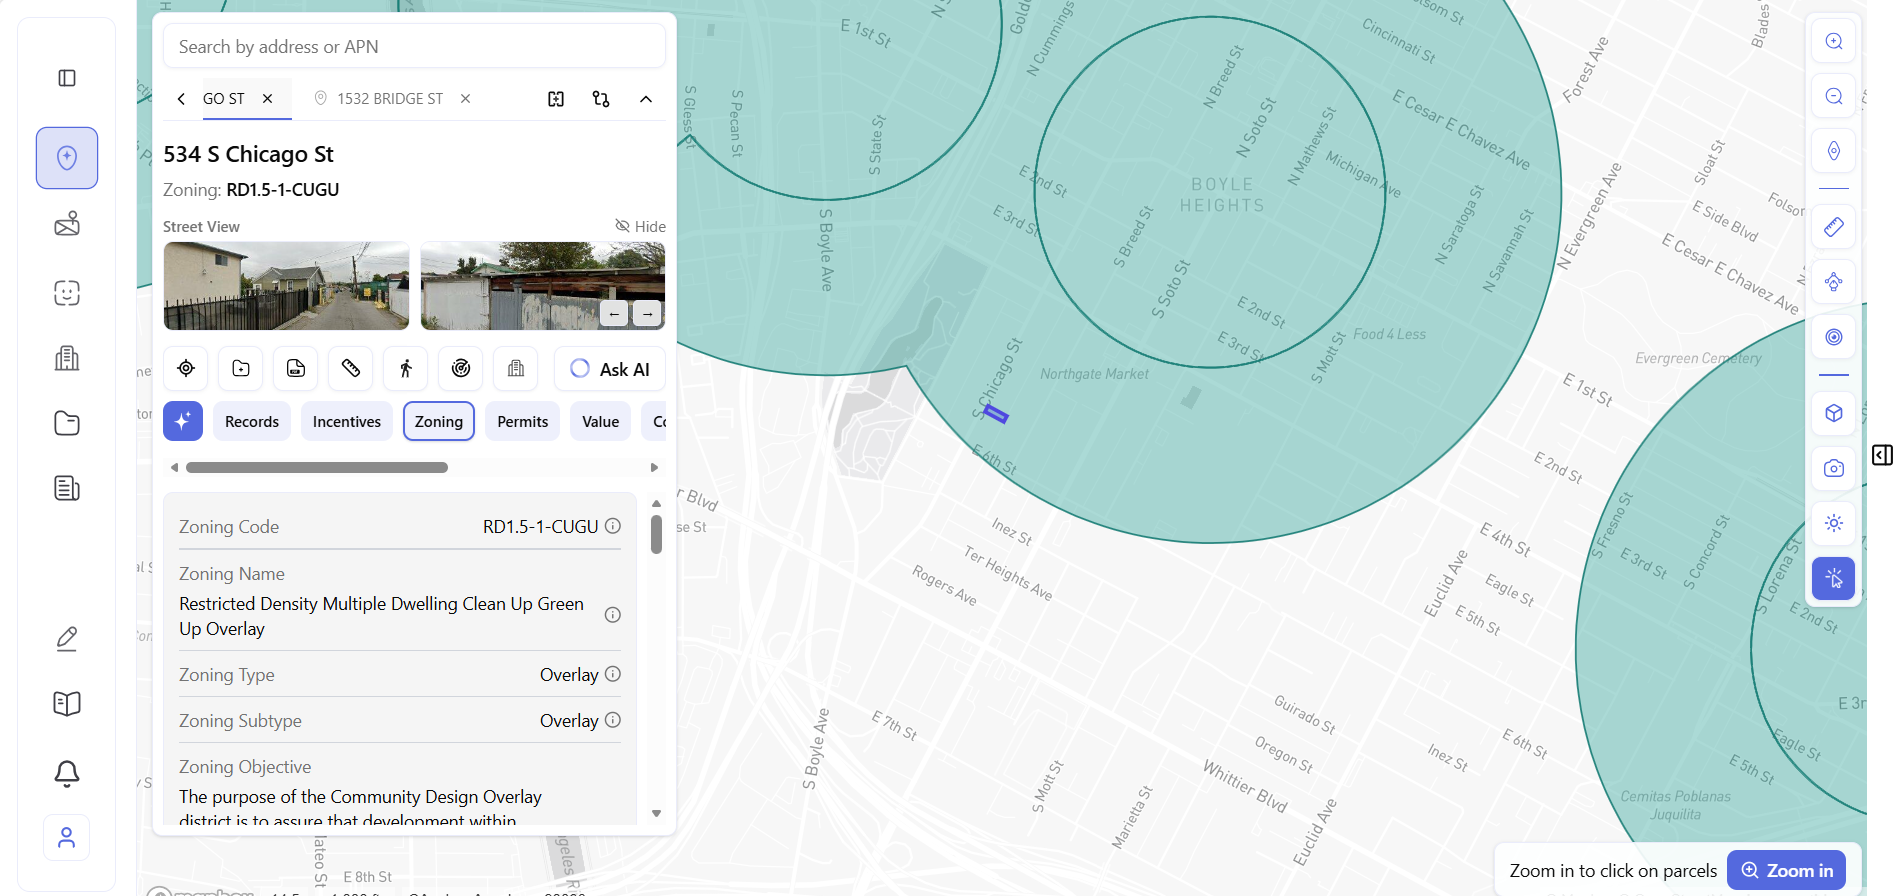
Task: Open the folder sidebar icon
Action: pos(67,423)
